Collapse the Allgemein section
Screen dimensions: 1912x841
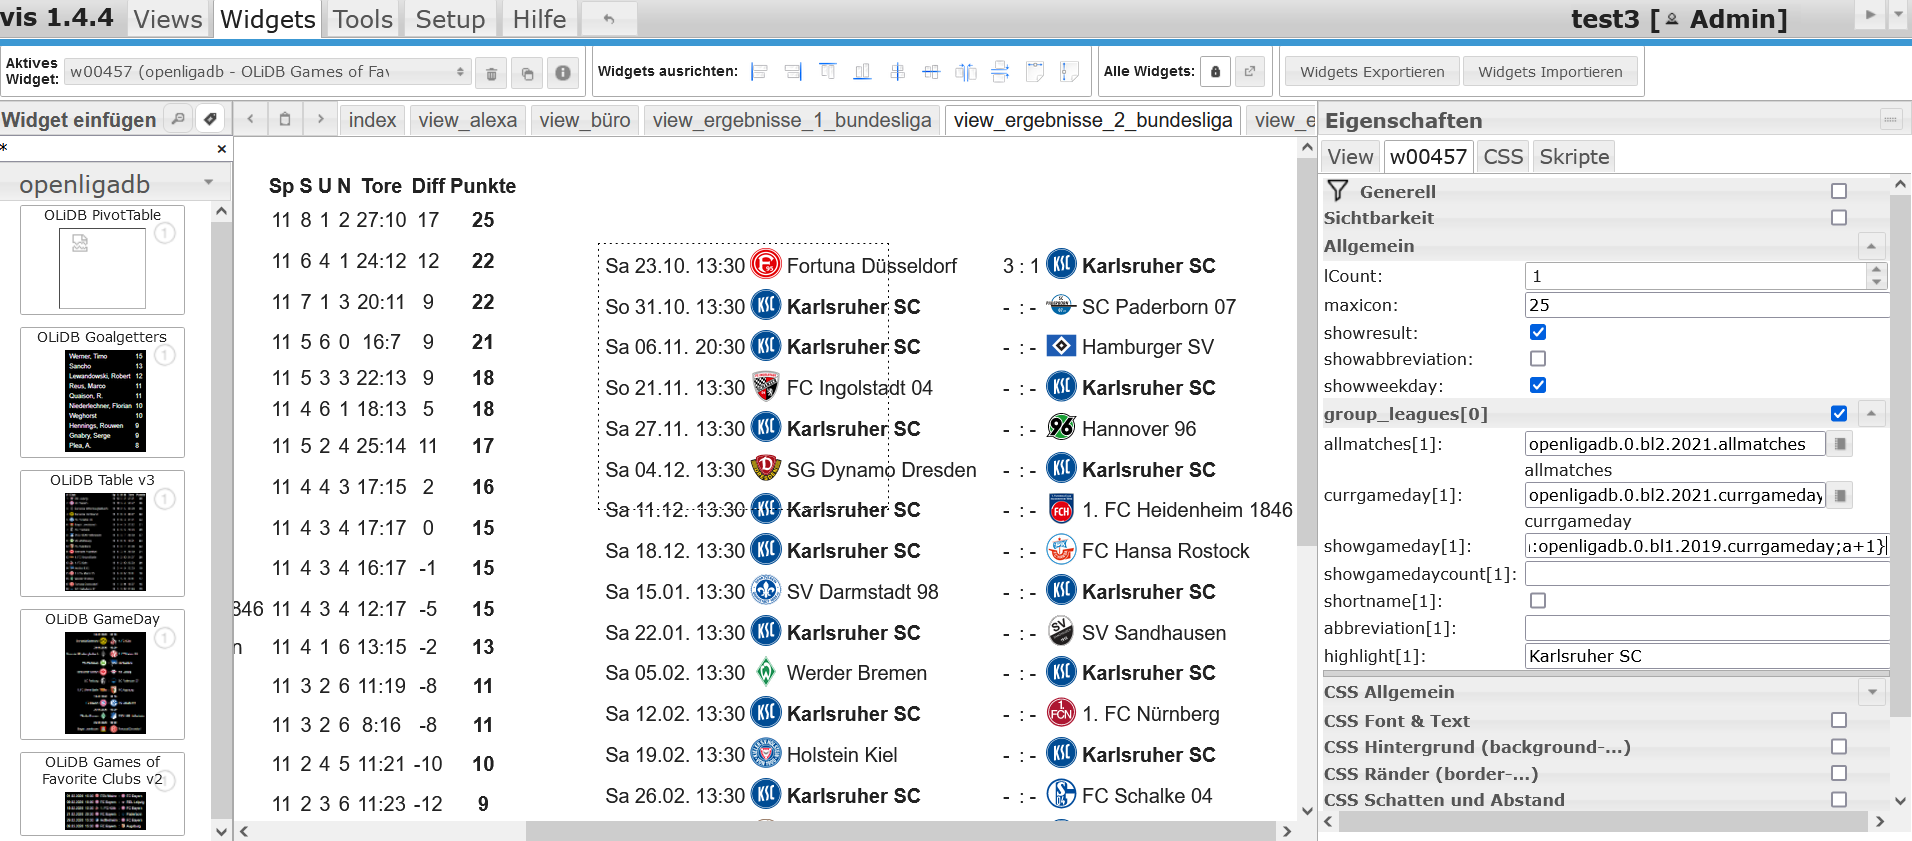1870,246
